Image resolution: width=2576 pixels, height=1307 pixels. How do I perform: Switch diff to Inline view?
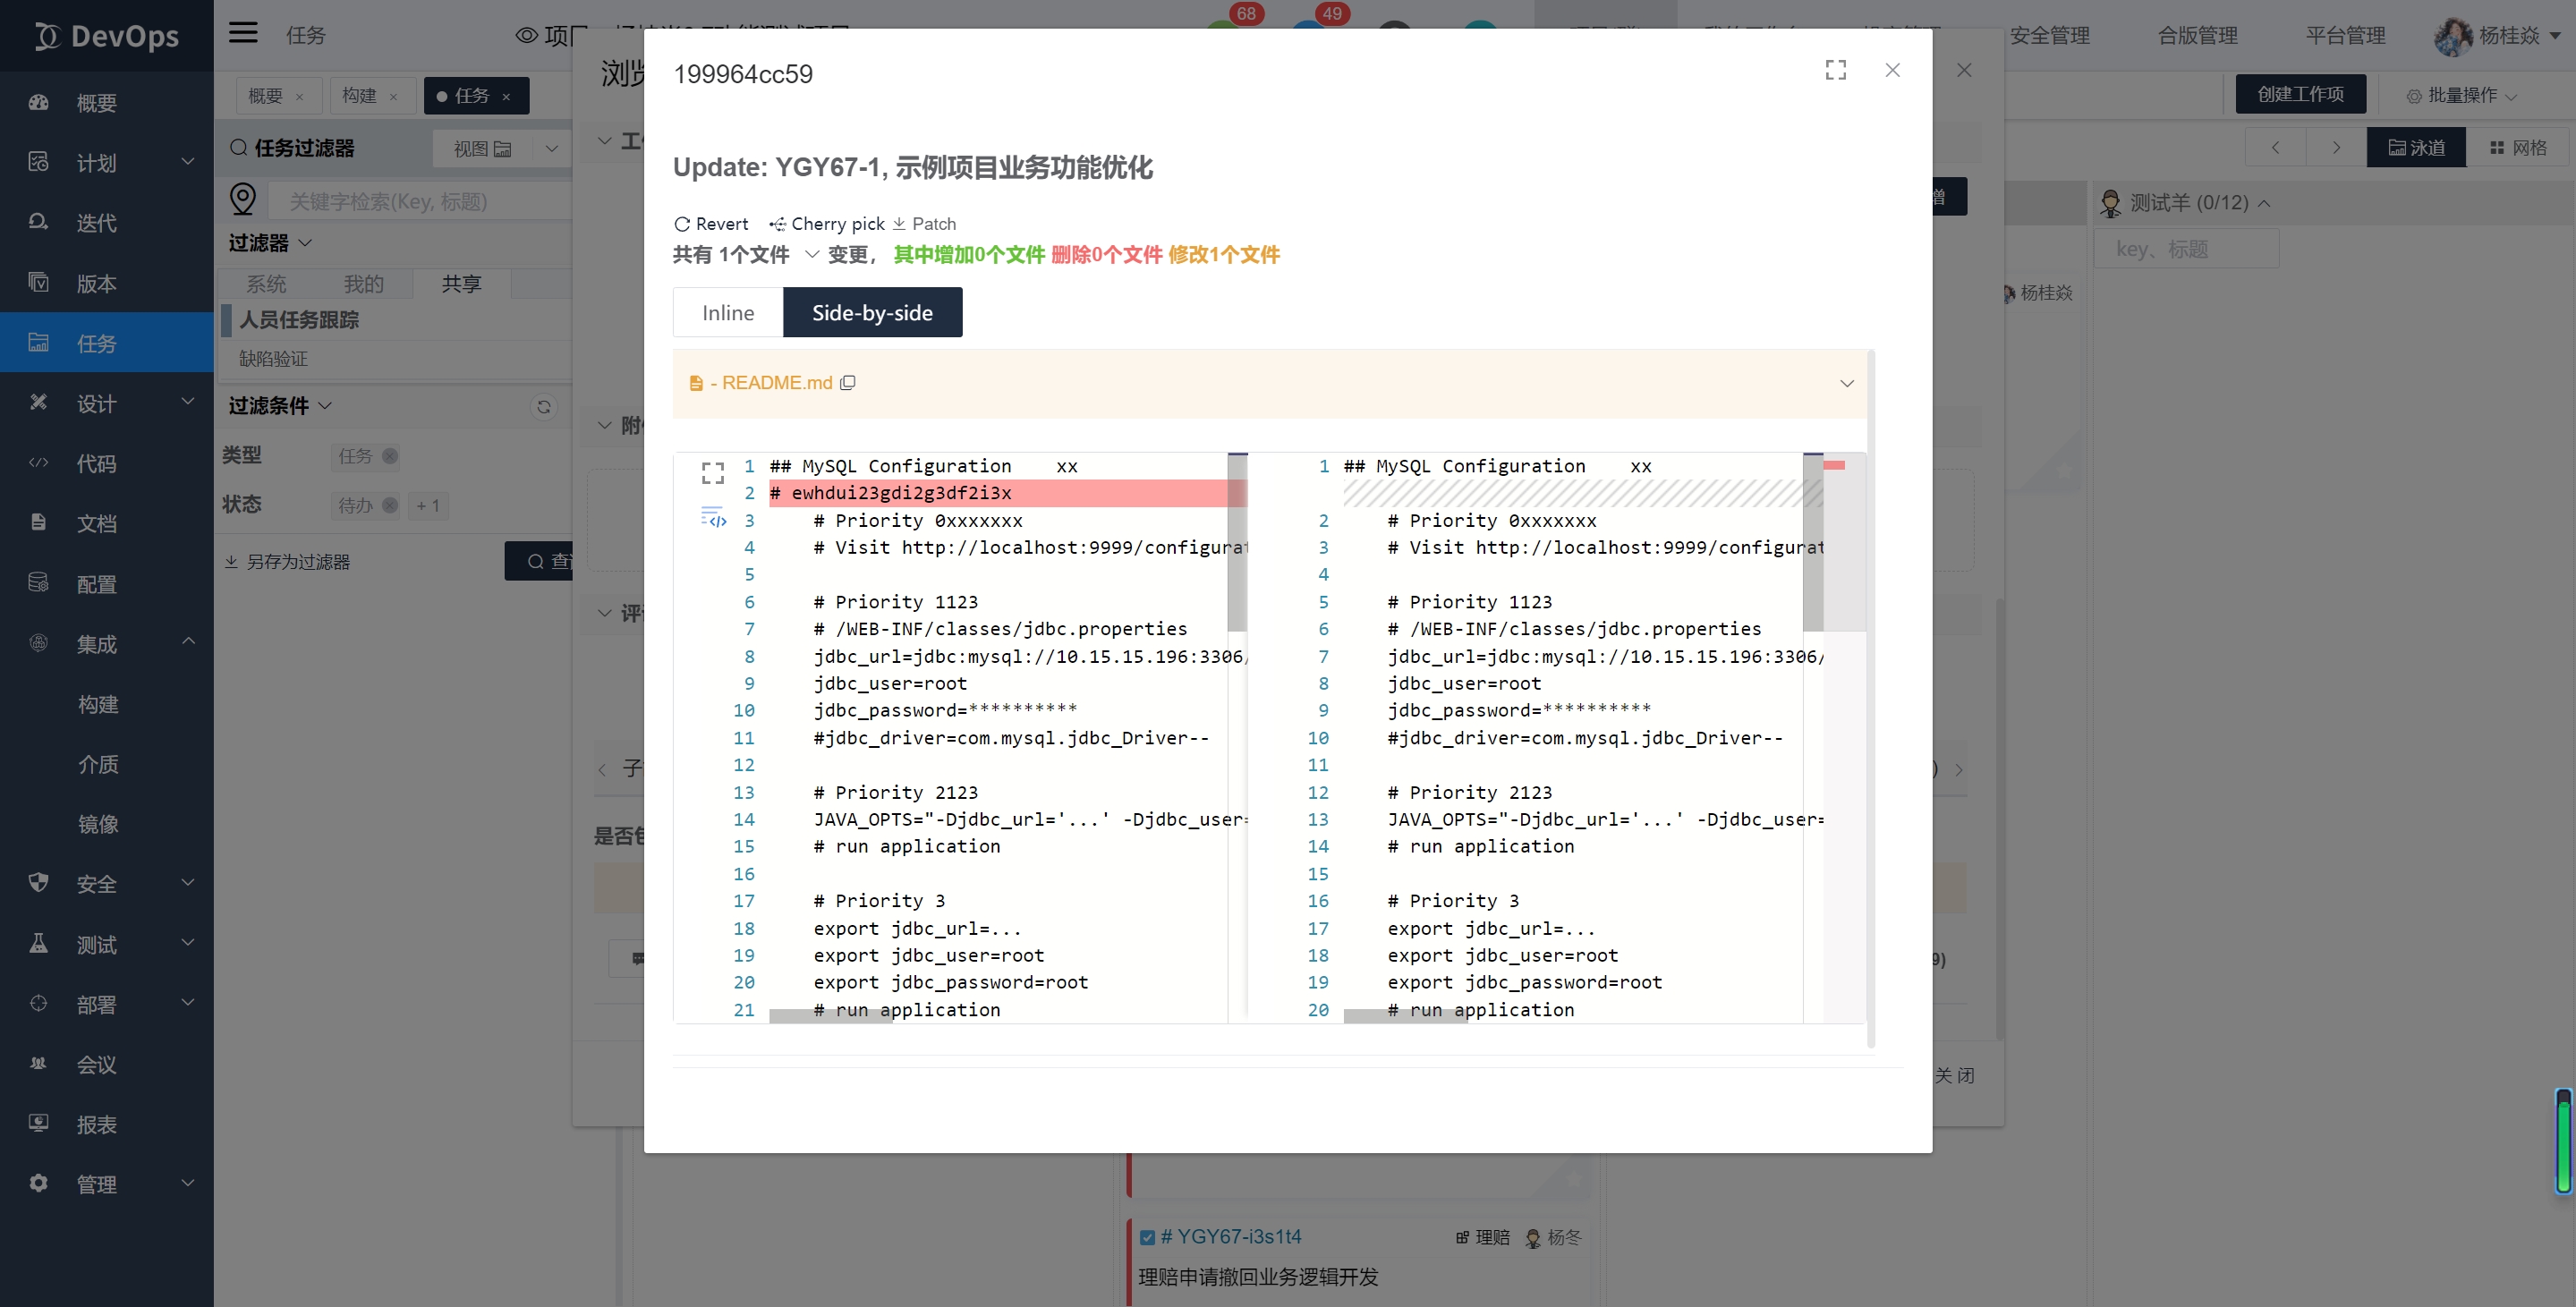[x=728, y=313]
